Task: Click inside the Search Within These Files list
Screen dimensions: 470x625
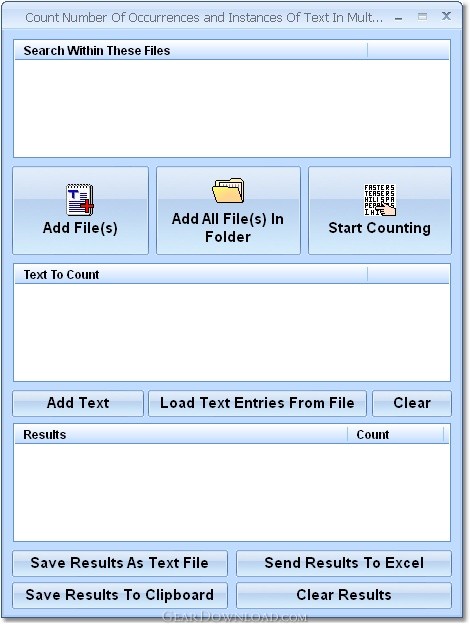Action: coord(232,108)
